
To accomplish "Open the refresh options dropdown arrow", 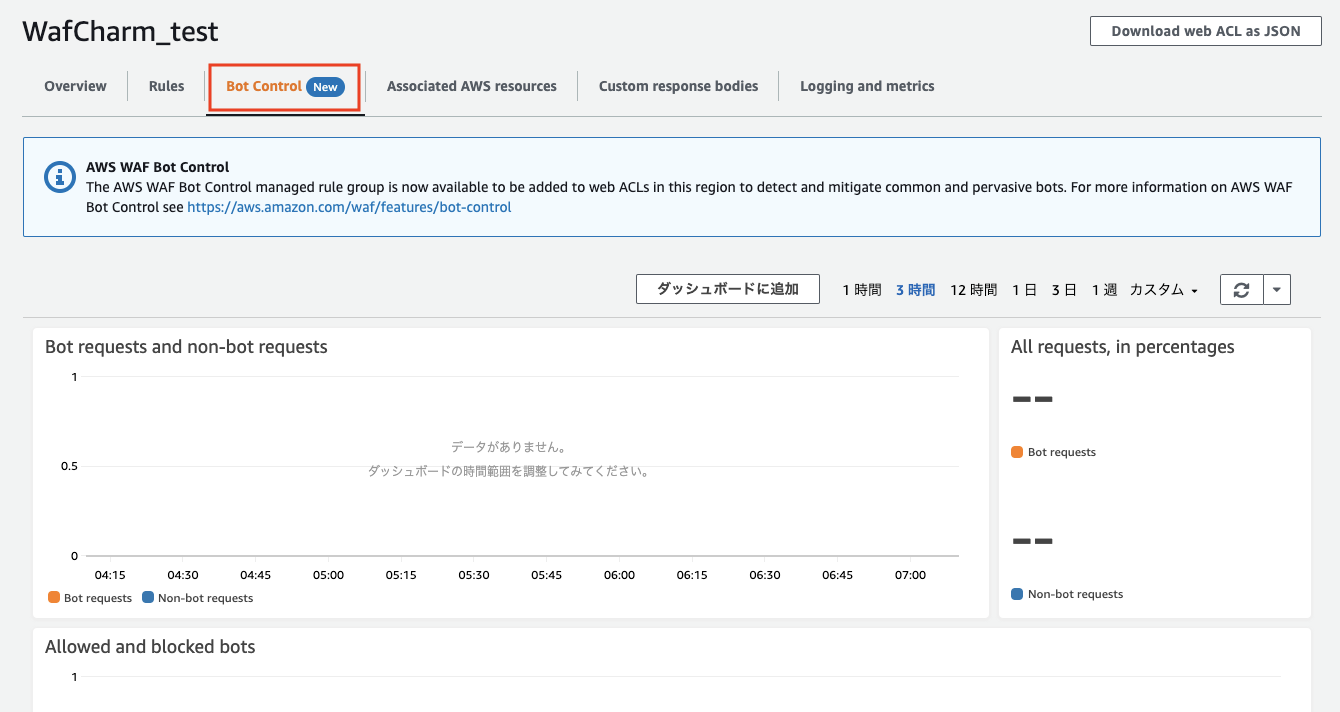I will [1278, 290].
